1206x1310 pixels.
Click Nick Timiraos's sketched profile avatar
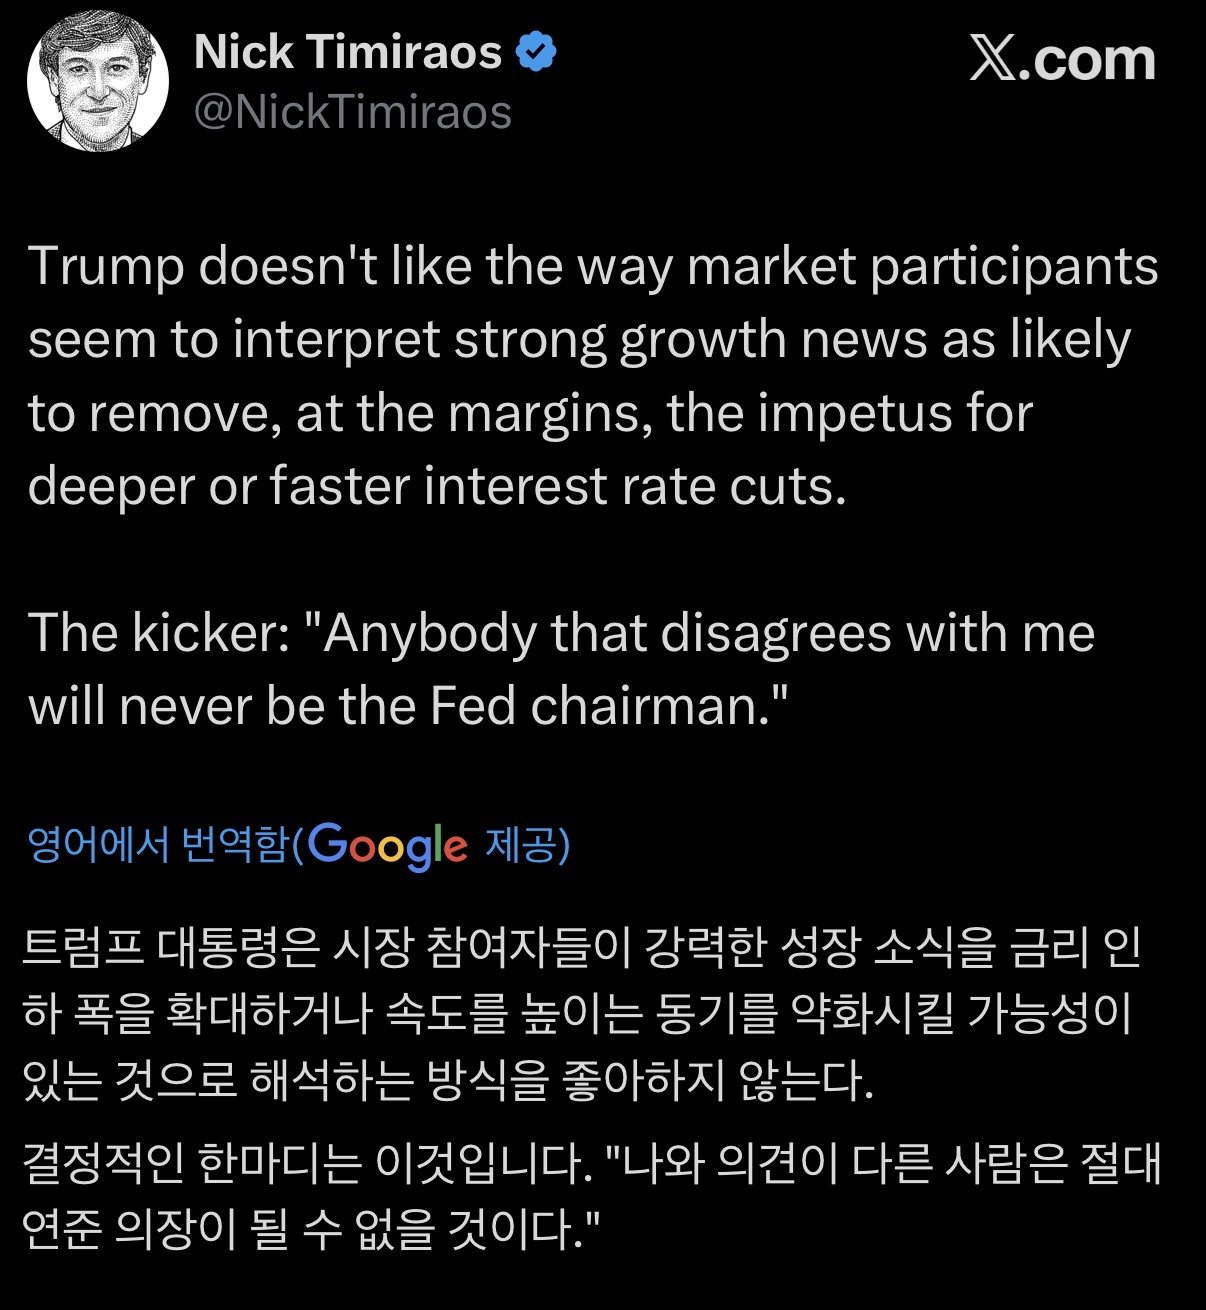coord(98,84)
